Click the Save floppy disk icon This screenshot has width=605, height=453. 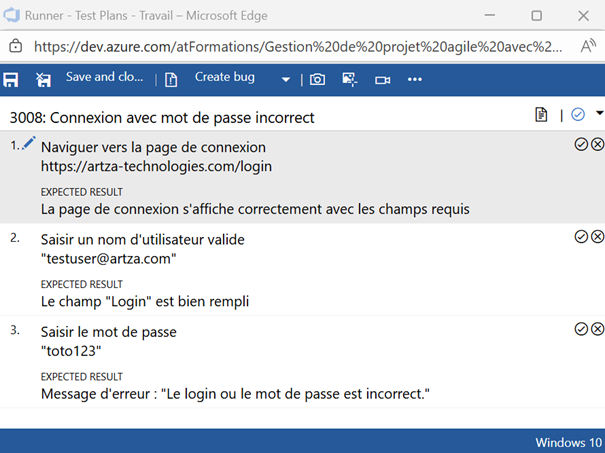[x=12, y=79]
